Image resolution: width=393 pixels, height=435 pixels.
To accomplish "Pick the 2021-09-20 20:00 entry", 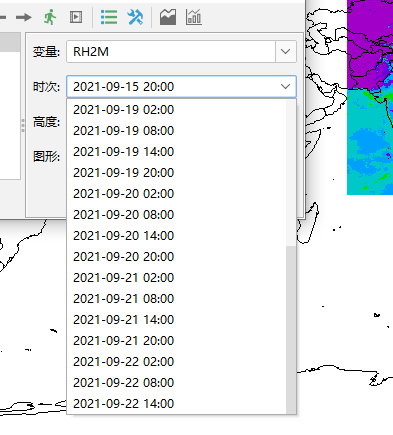I will pyautogui.click(x=177, y=257).
